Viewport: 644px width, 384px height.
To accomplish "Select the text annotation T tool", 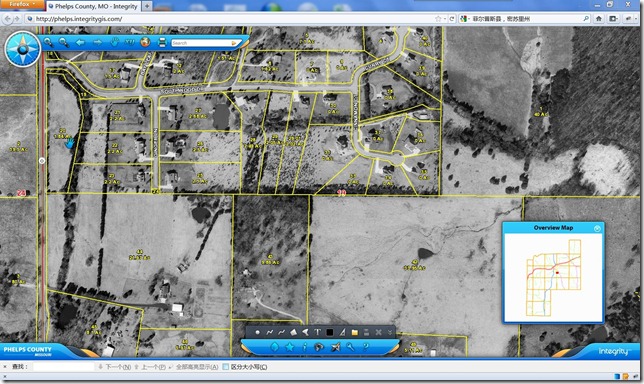I will [317, 332].
